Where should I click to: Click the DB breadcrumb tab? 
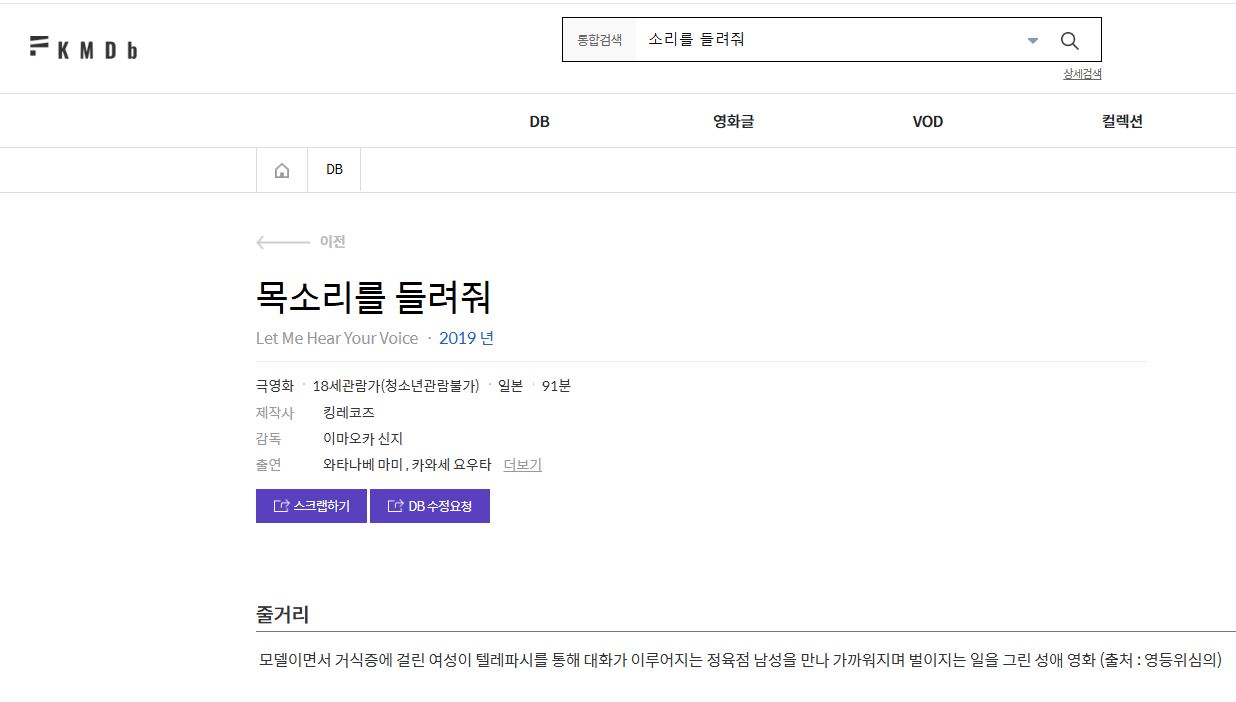[334, 170]
